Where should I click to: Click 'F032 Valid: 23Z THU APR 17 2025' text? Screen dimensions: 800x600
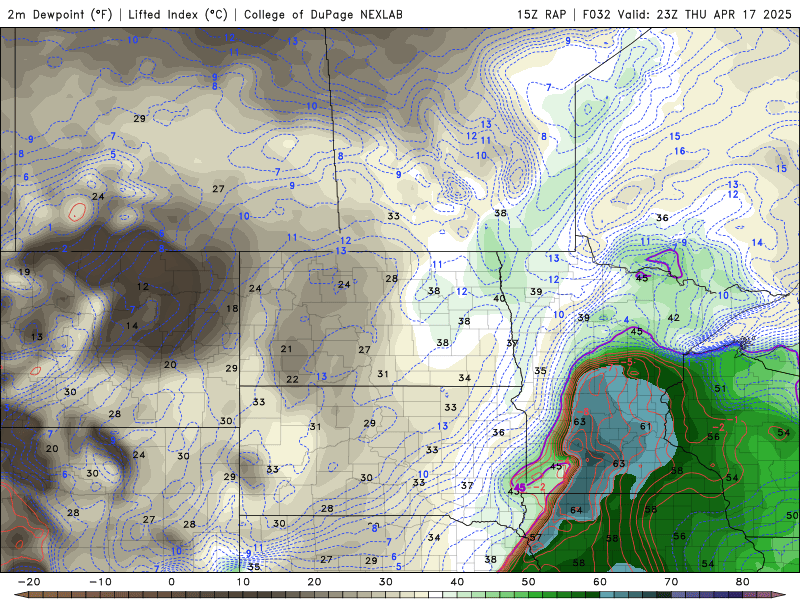[x=687, y=14]
